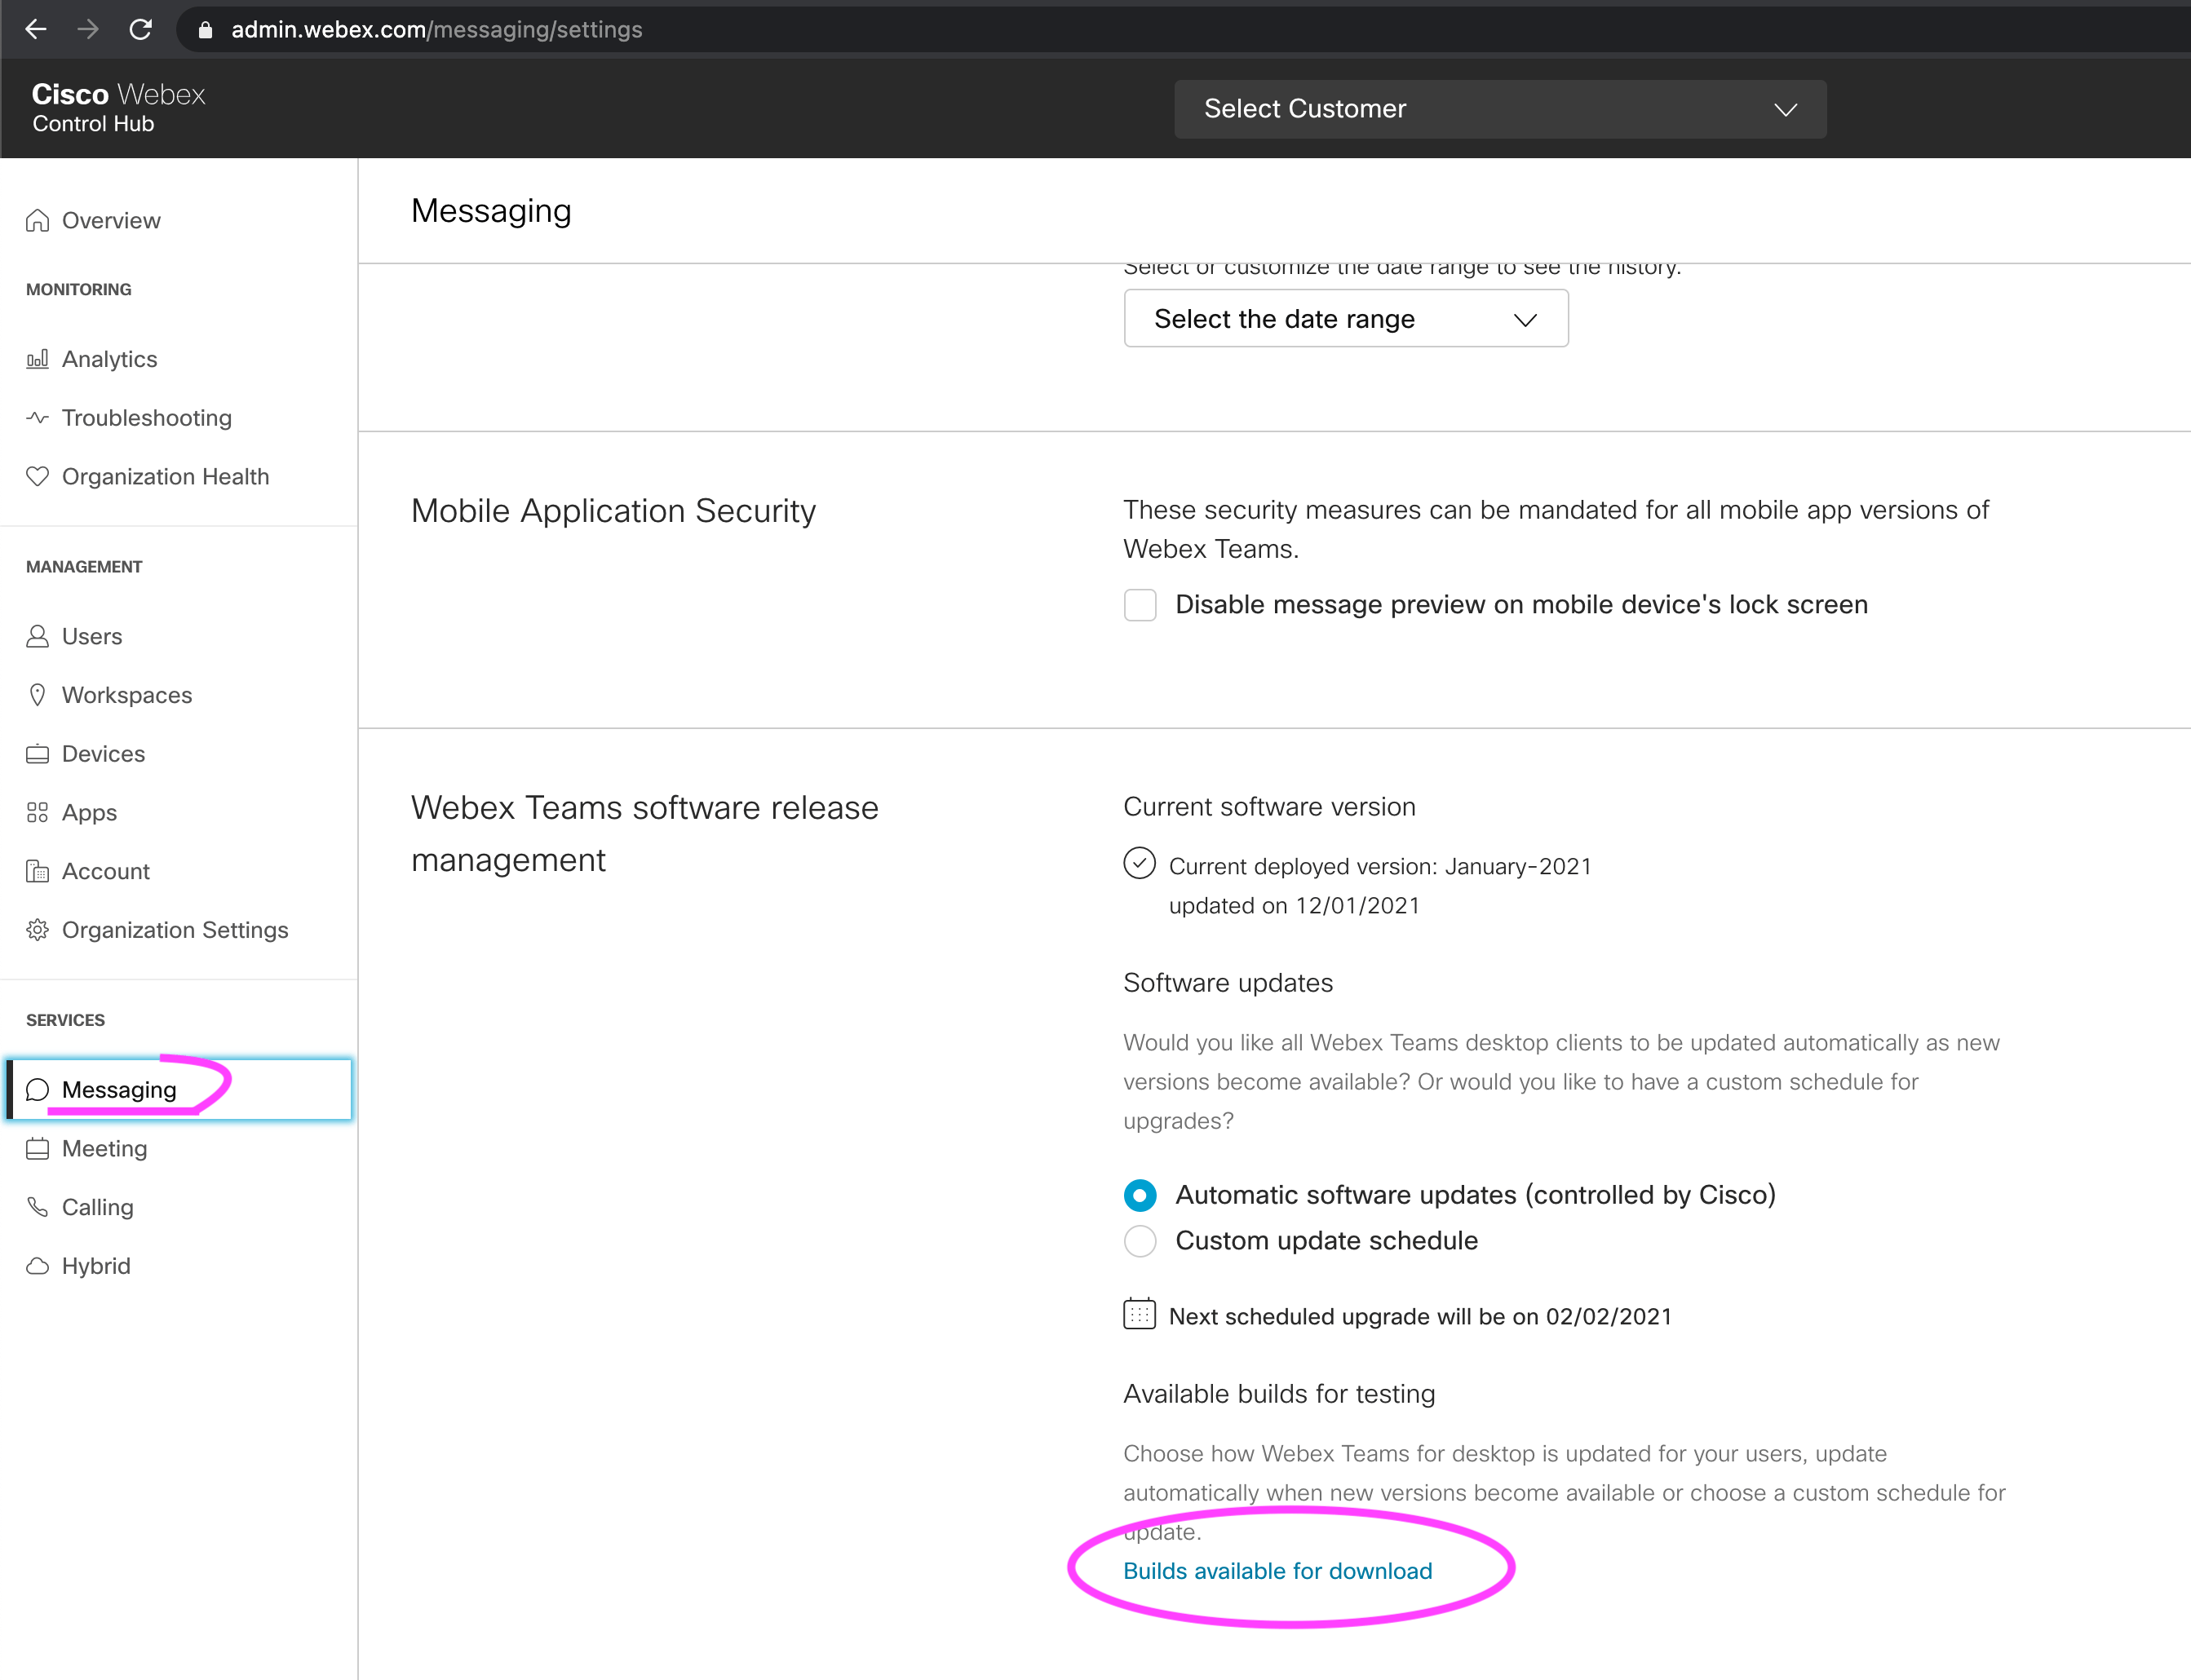The height and width of the screenshot is (1680, 2191).
Task: Reload the page with browser refresh
Action: (141, 30)
